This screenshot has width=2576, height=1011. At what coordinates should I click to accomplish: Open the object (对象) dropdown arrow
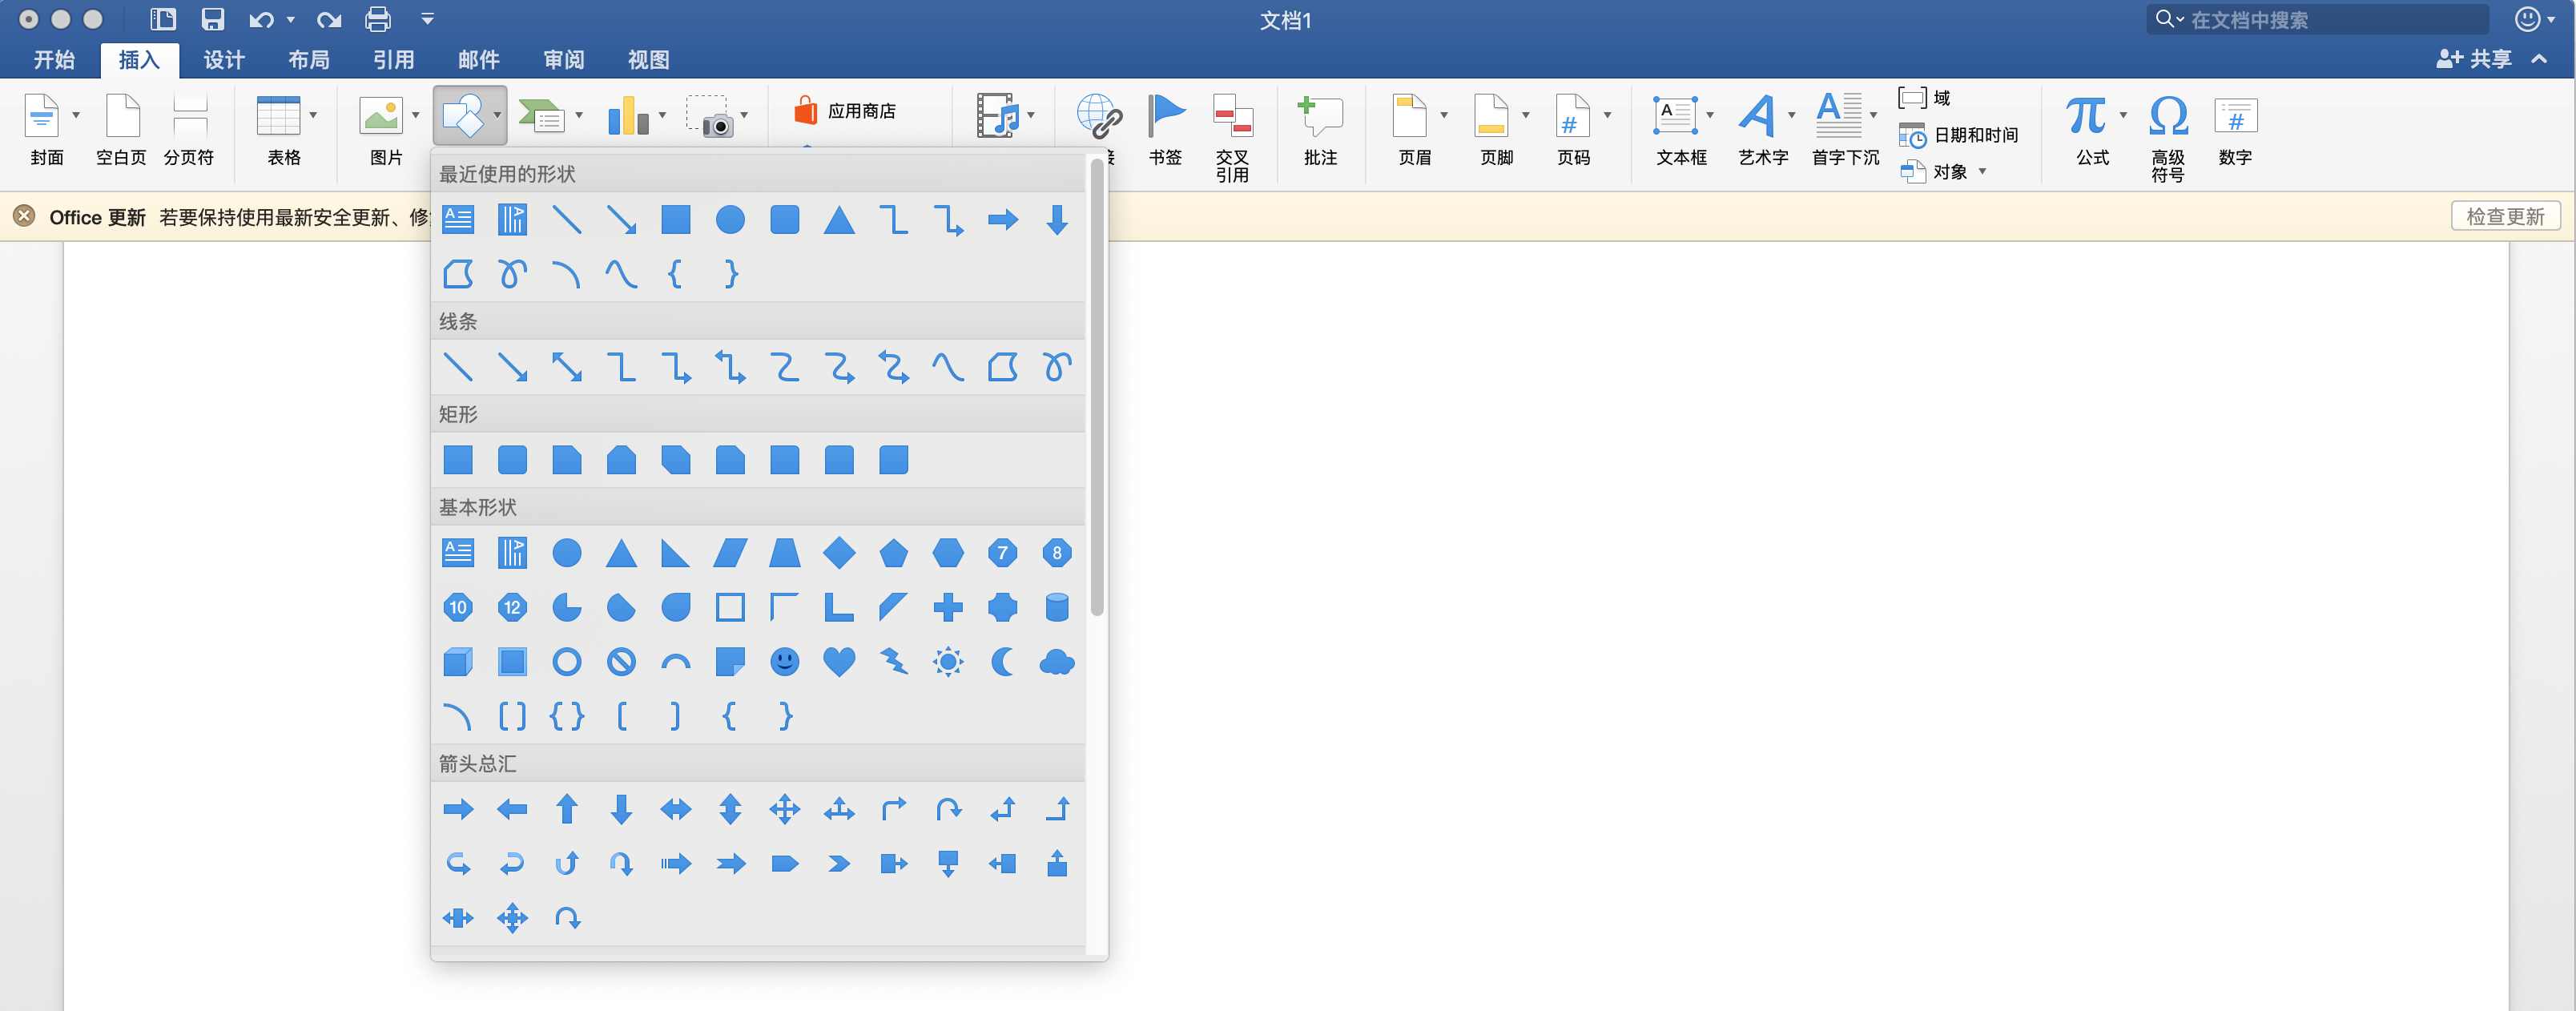tap(1983, 172)
